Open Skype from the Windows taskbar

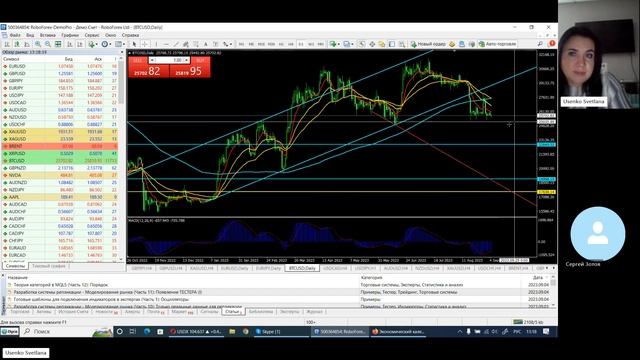click(x=281, y=332)
